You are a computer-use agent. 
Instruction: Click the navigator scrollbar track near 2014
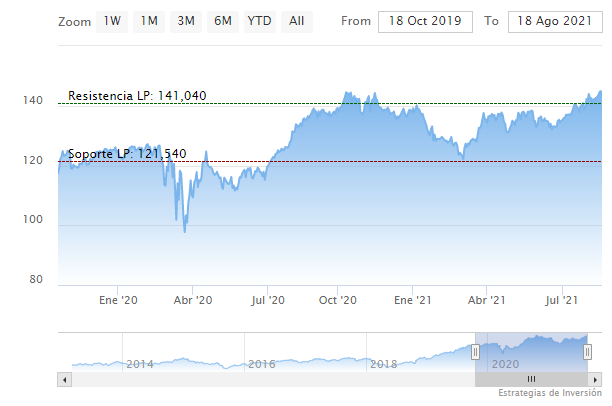click(140, 379)
